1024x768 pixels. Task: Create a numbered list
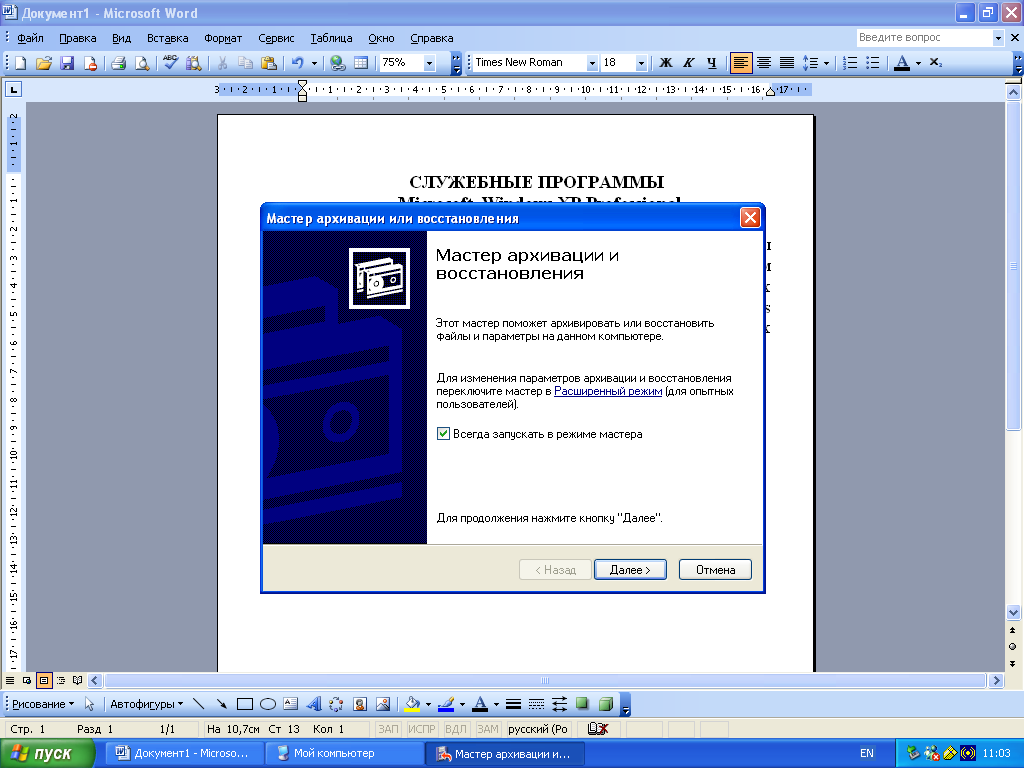click(850, 63)
